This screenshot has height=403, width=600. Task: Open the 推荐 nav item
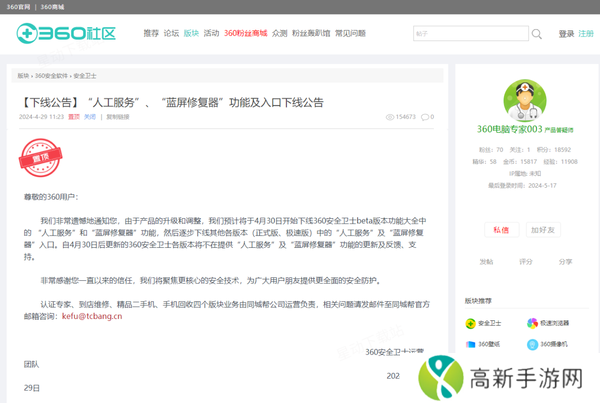(x=151, y=33)
